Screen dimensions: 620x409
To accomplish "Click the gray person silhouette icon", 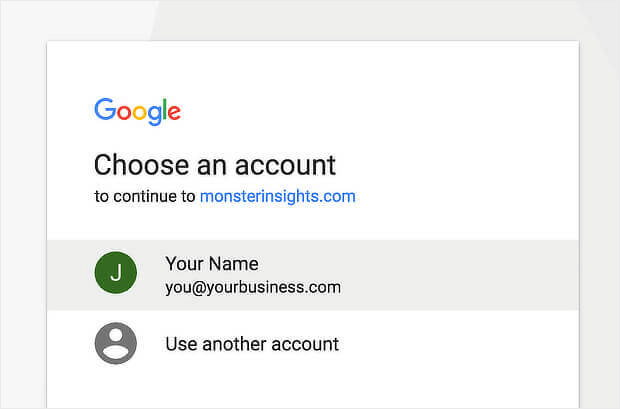I will coord(115,344).
